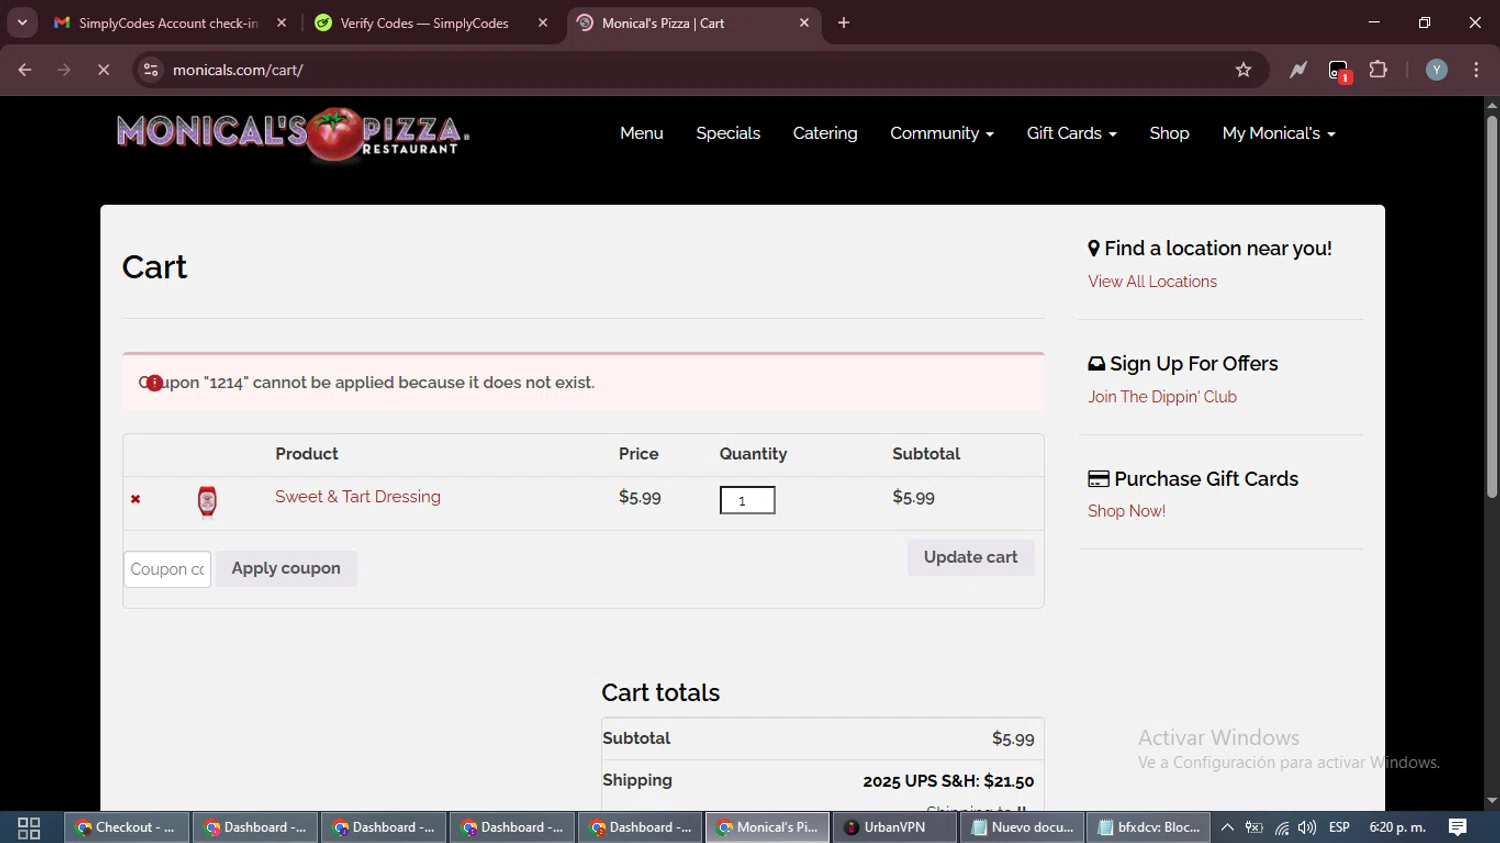The height and width of the screenshot is (843, 1500).
Task: Go back to the previous page
Action: 25,70
